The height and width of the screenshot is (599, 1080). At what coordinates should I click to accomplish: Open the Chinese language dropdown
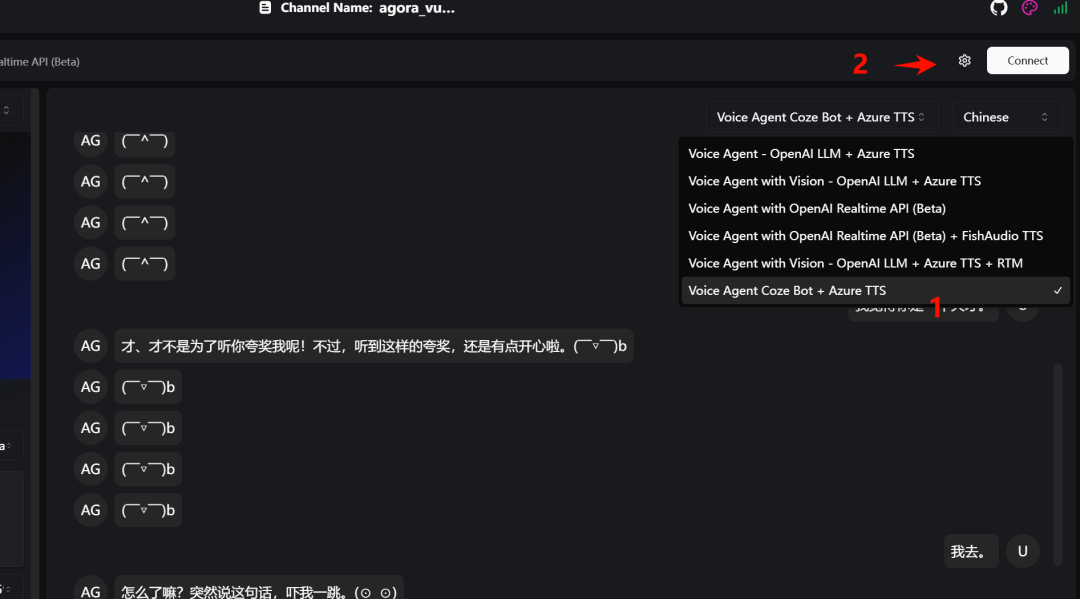click(1006, 117)
